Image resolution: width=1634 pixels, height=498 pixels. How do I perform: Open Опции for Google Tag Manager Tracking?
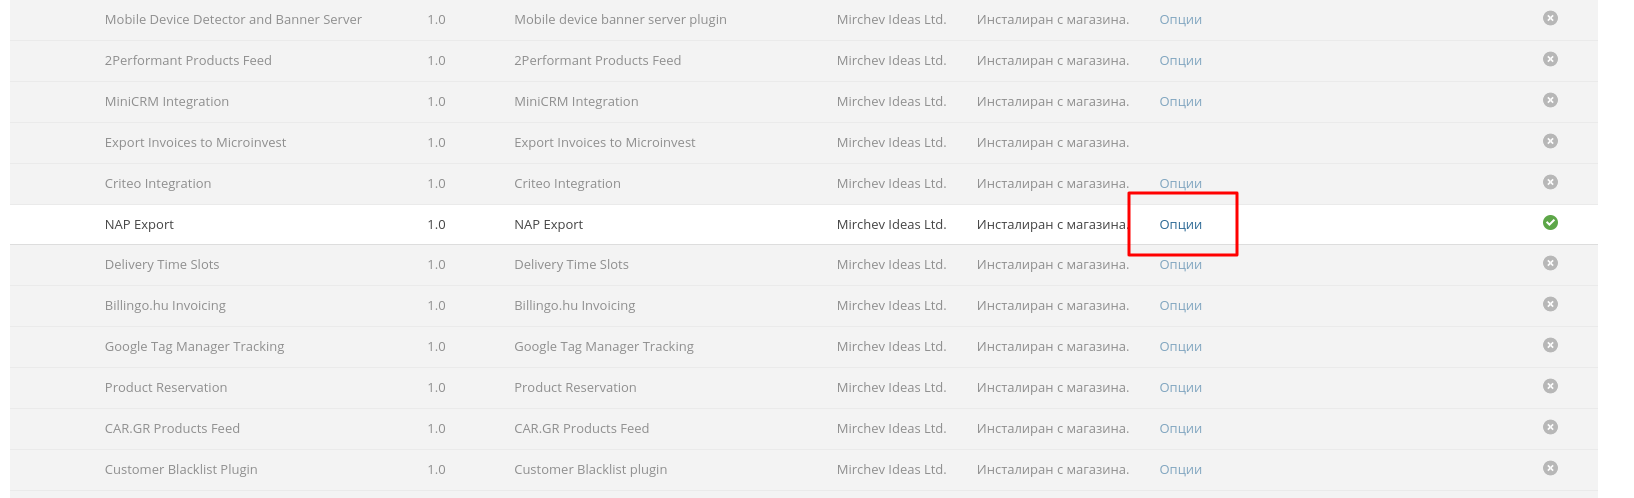coord(1180,347)
